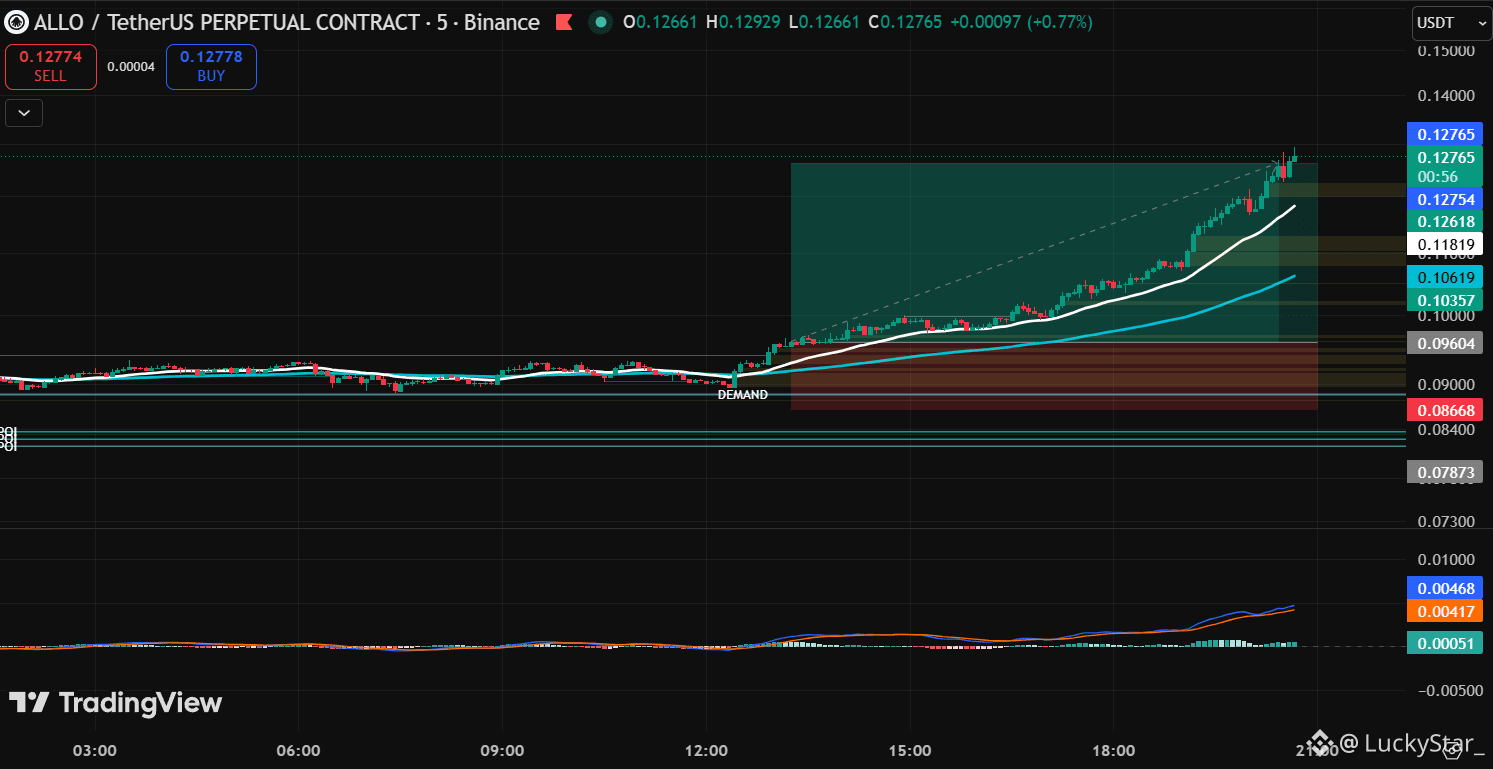Click the 0.01000 indicator axis tick
The image size is (1493, 769).
click(1446, 559)
